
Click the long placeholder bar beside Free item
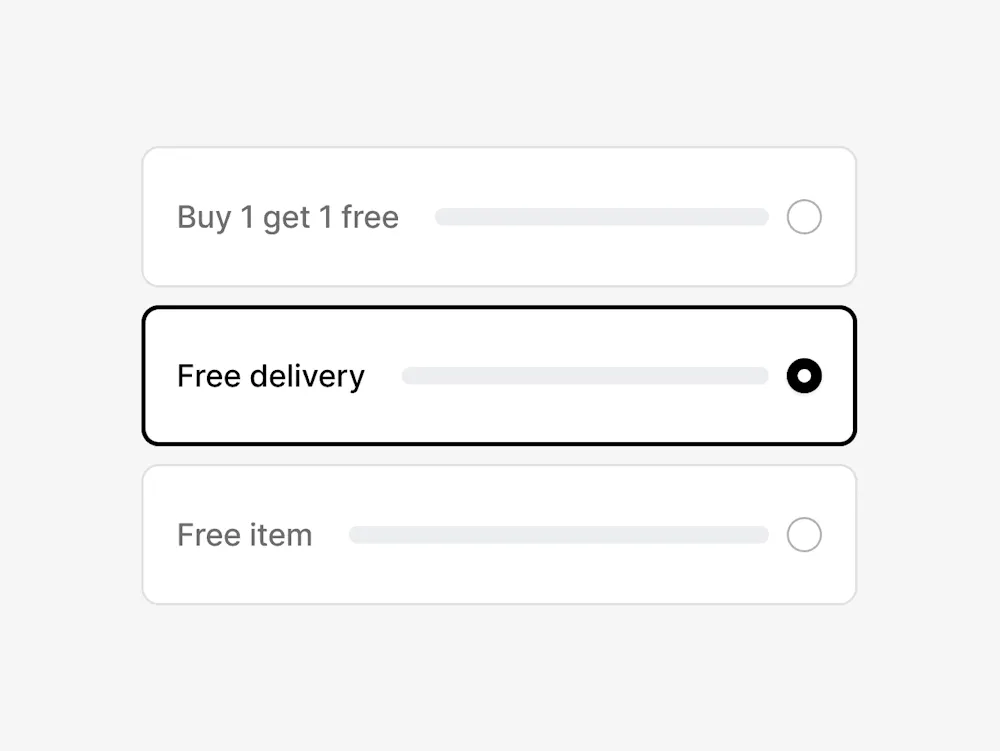[x=558, y=535]
